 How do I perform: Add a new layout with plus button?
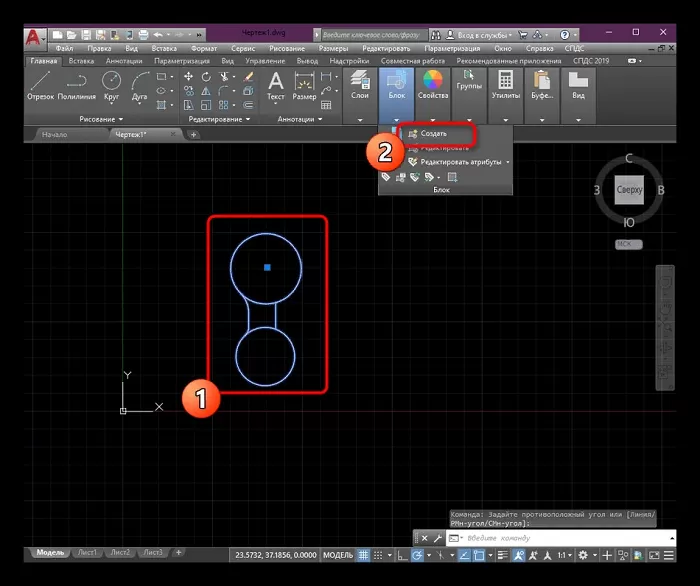(179, 553)
